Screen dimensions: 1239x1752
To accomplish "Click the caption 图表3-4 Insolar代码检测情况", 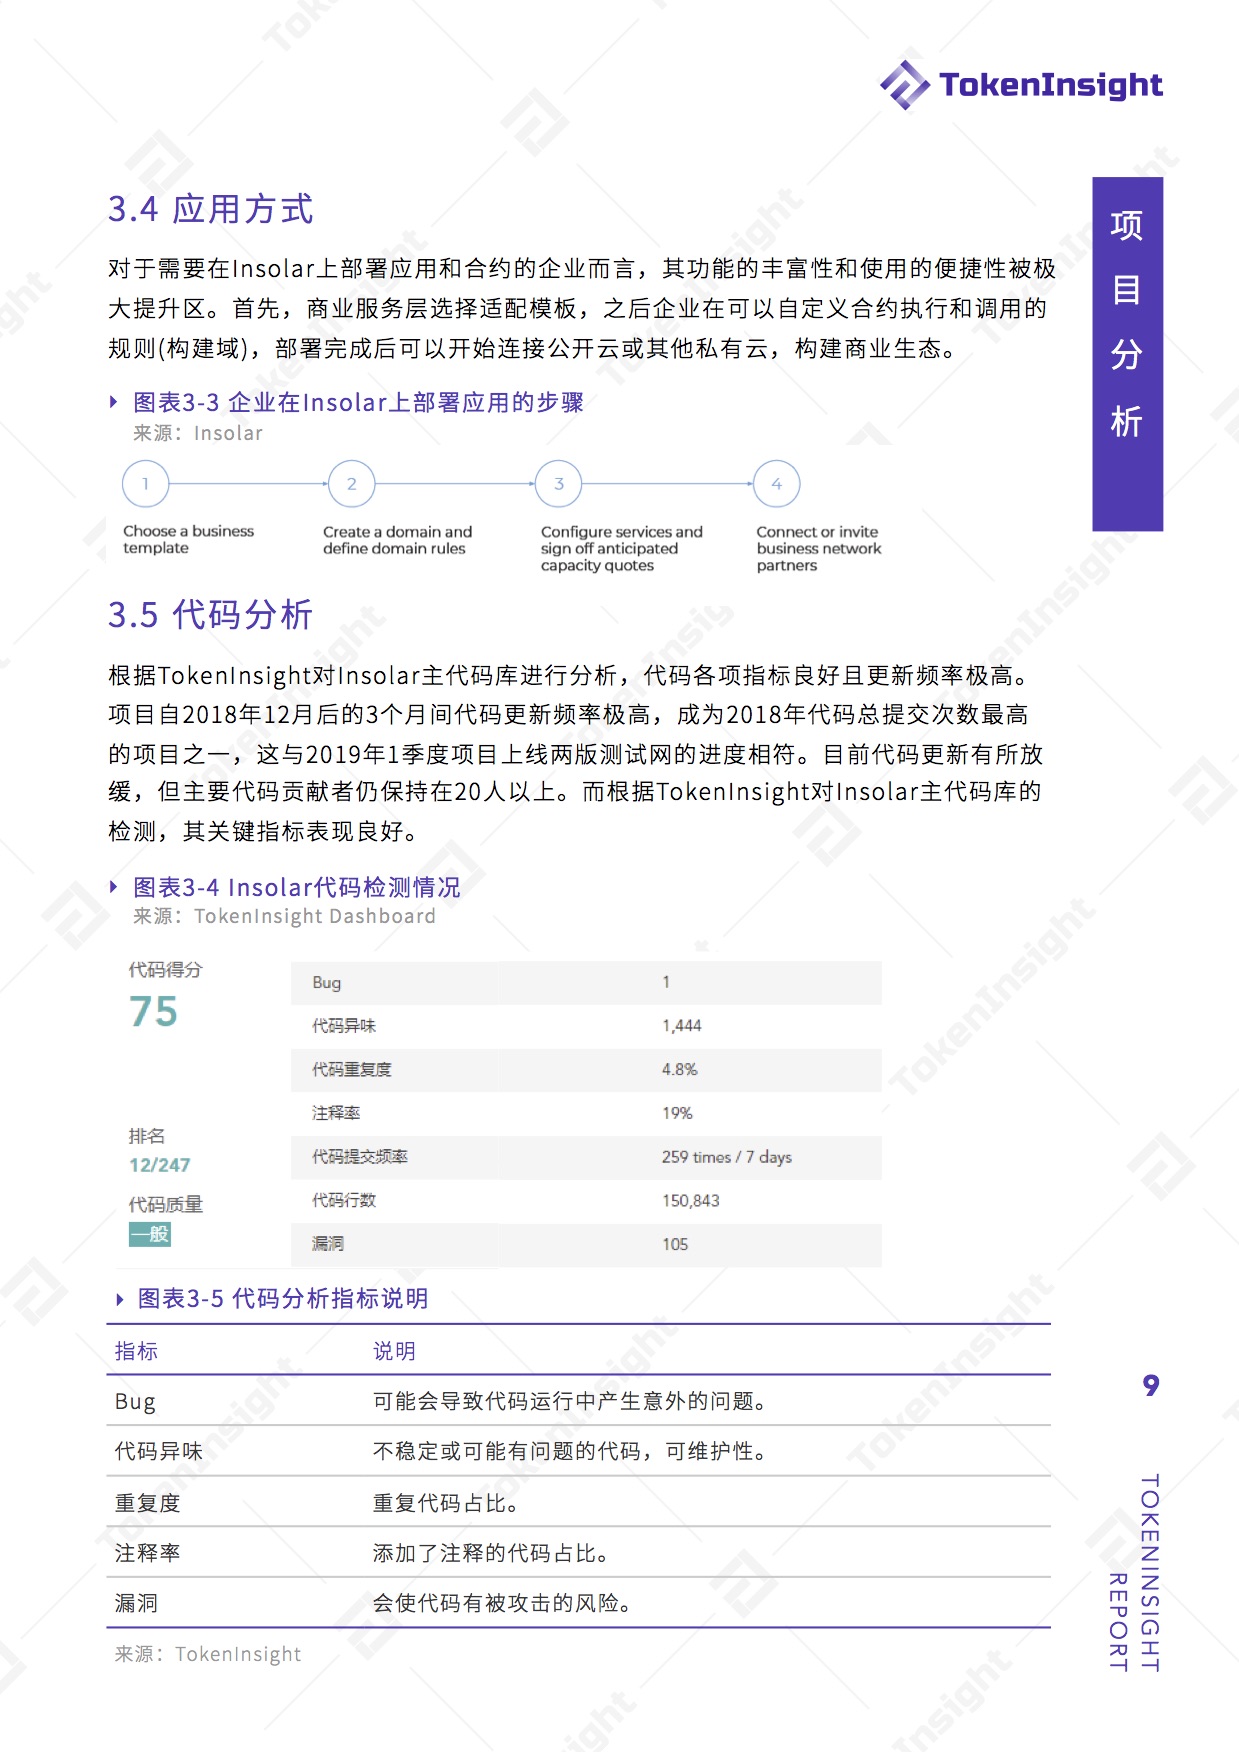I will (x=297, y=887).
